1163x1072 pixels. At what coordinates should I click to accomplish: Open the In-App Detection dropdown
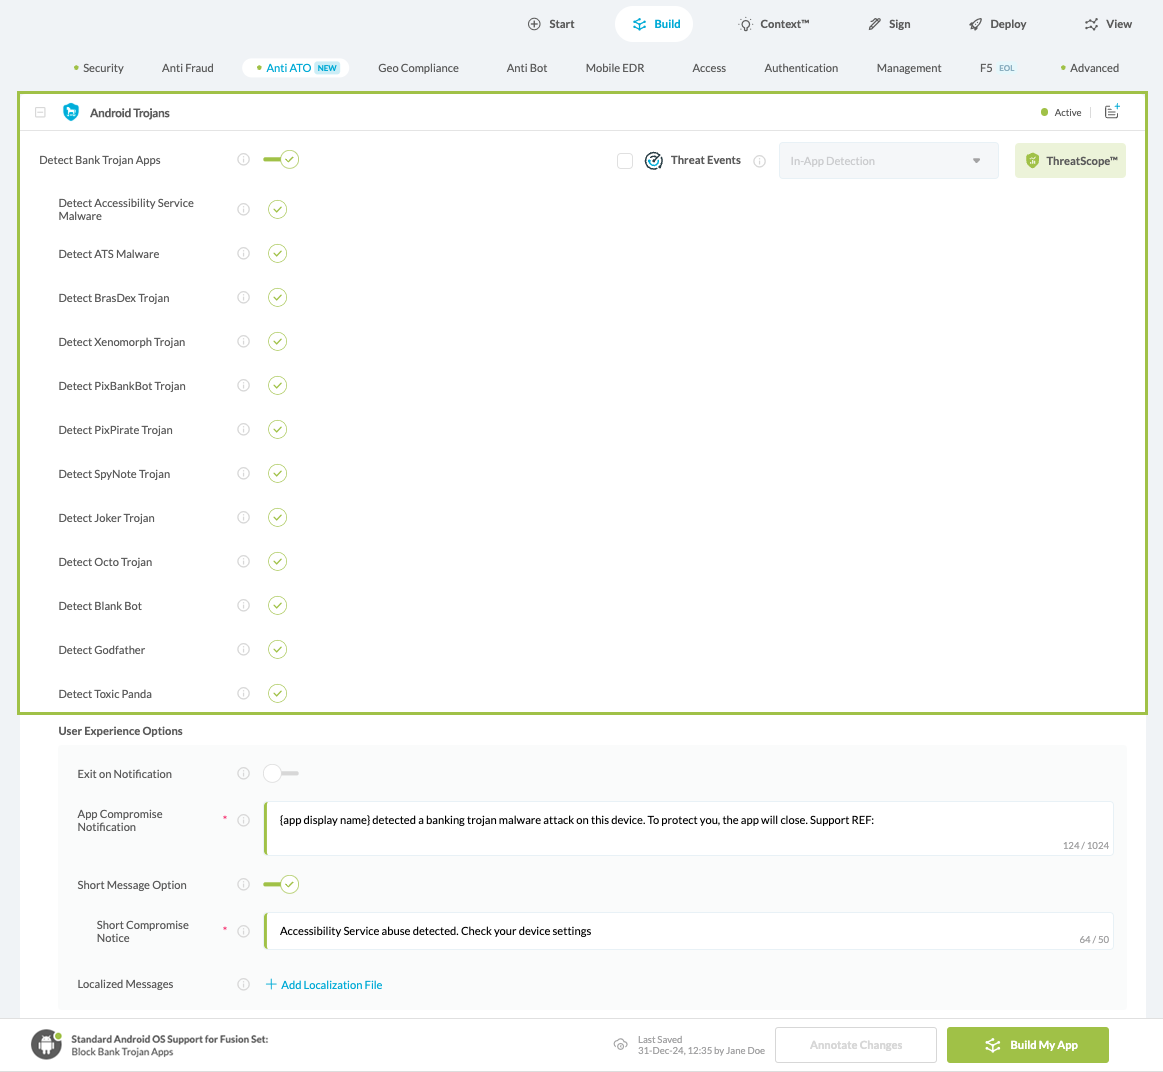[887, 160]
